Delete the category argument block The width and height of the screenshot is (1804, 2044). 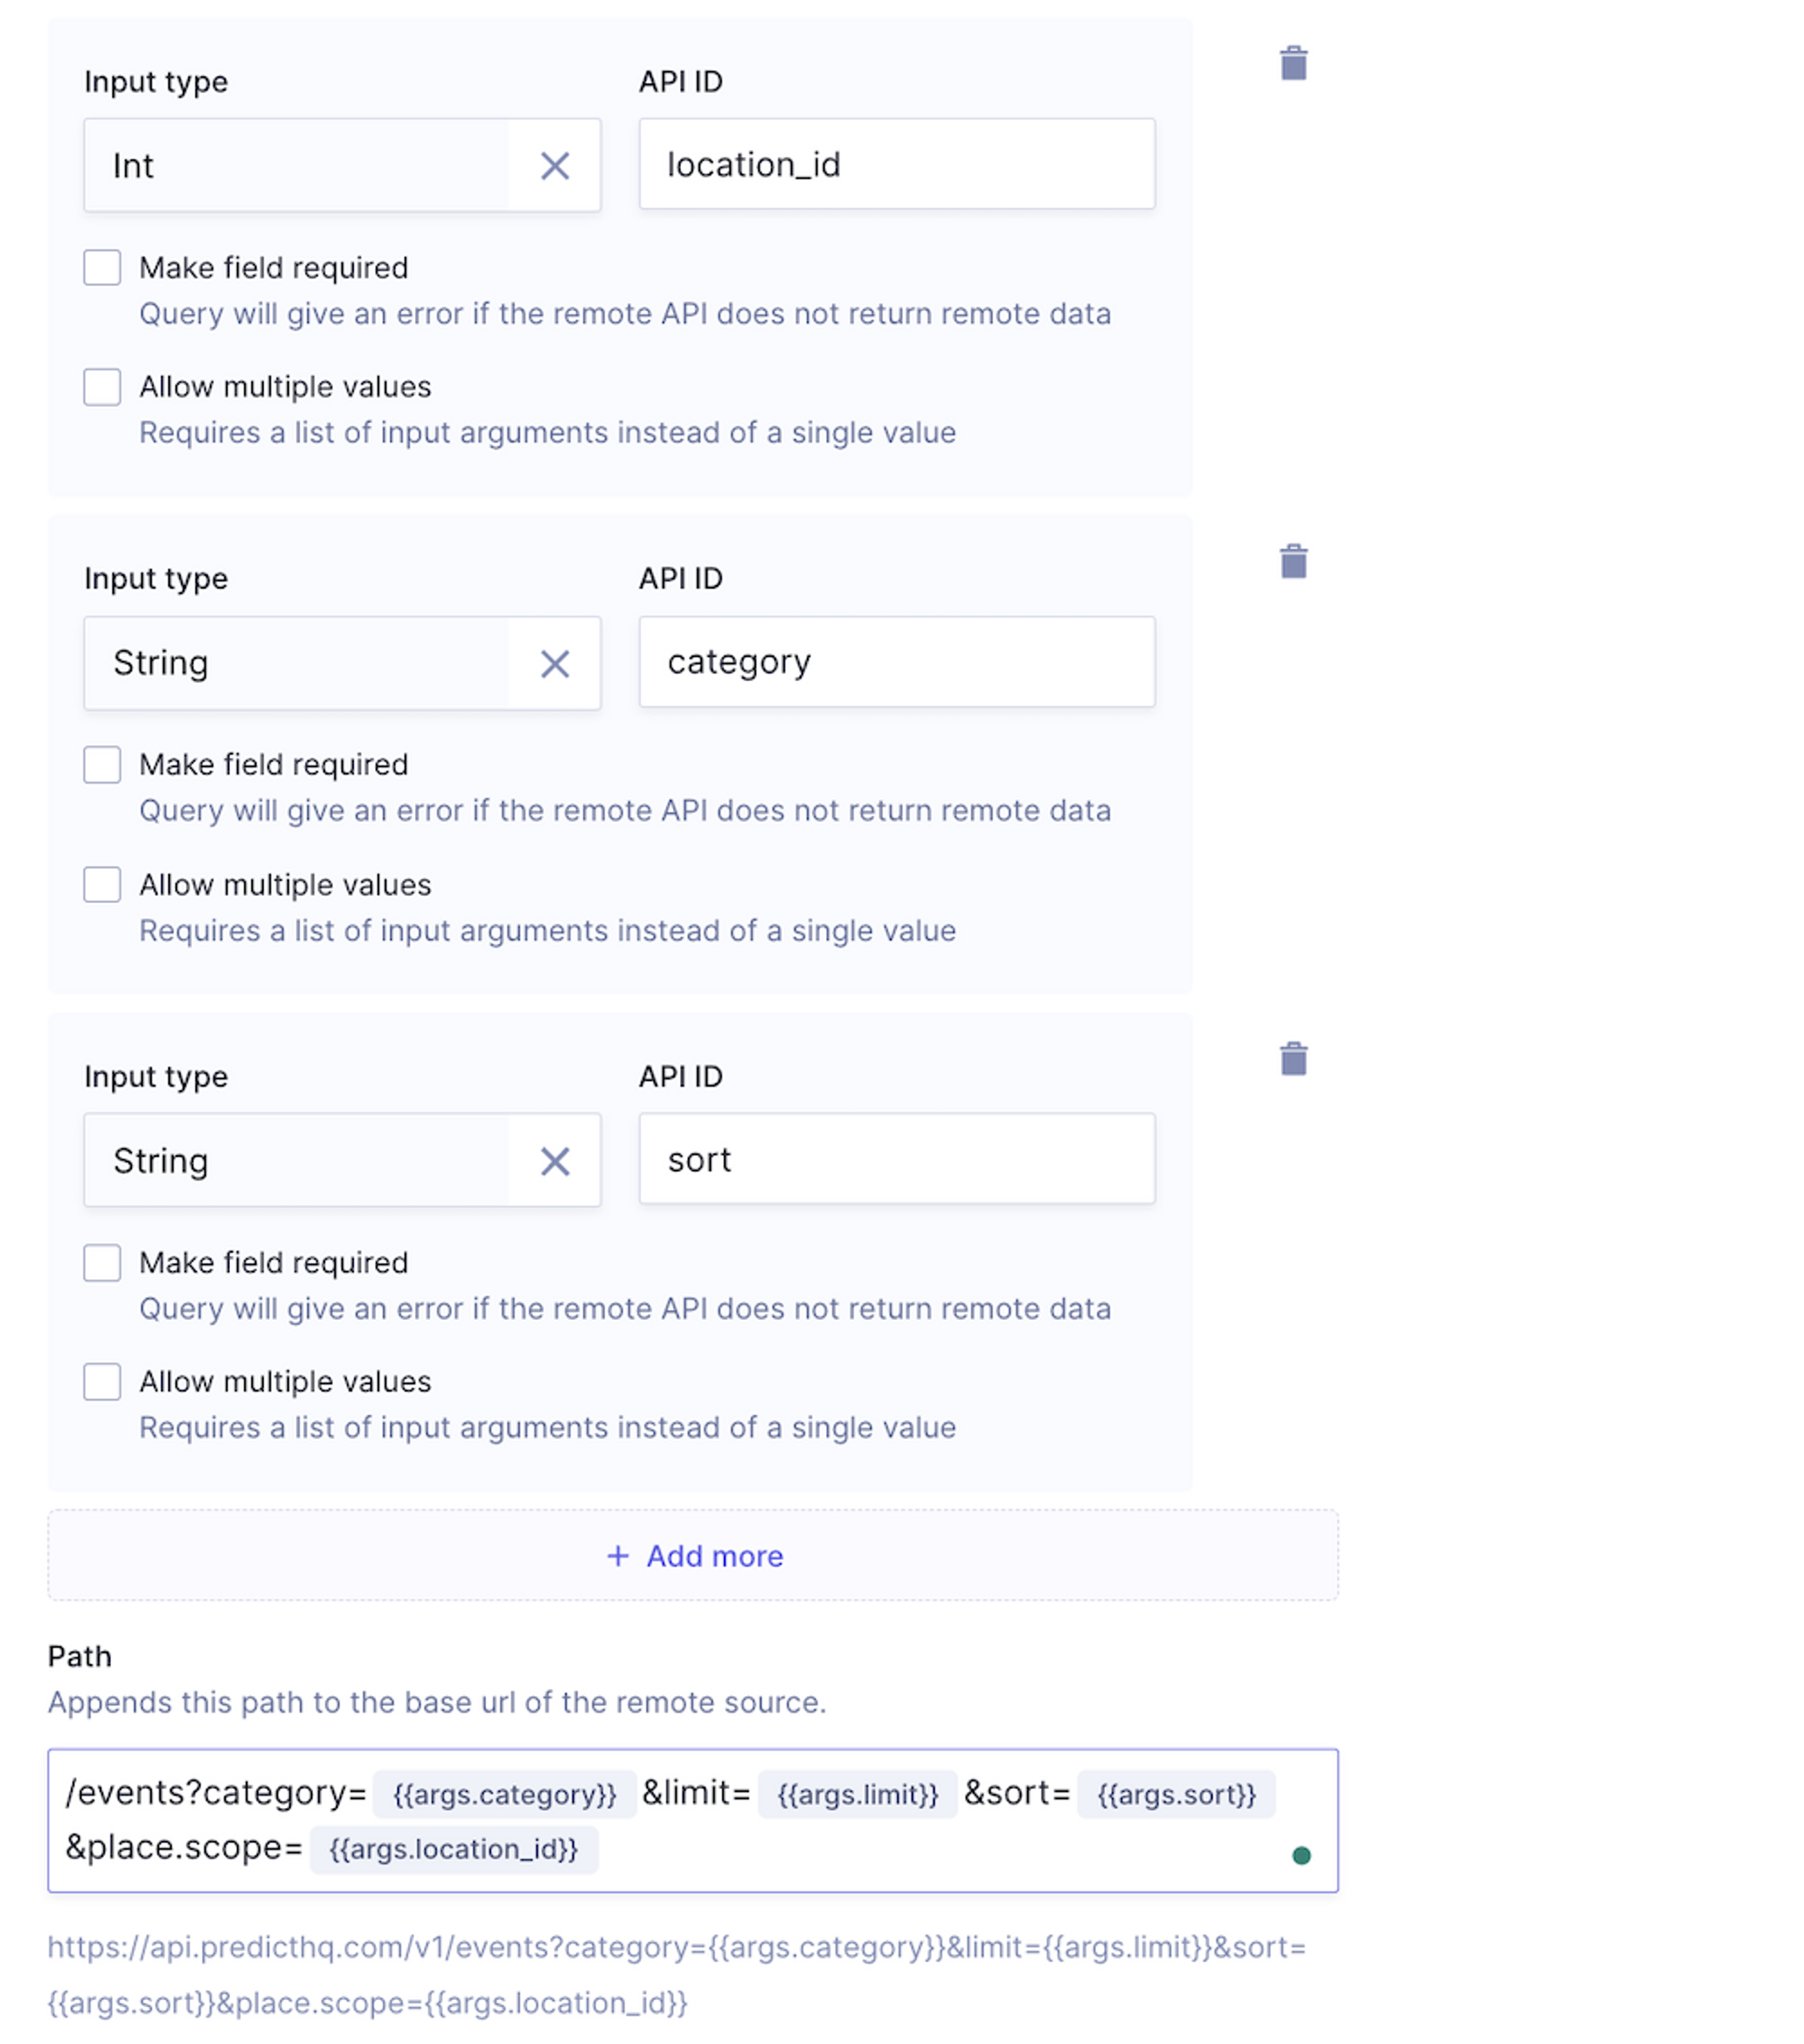click(1294, 563)
